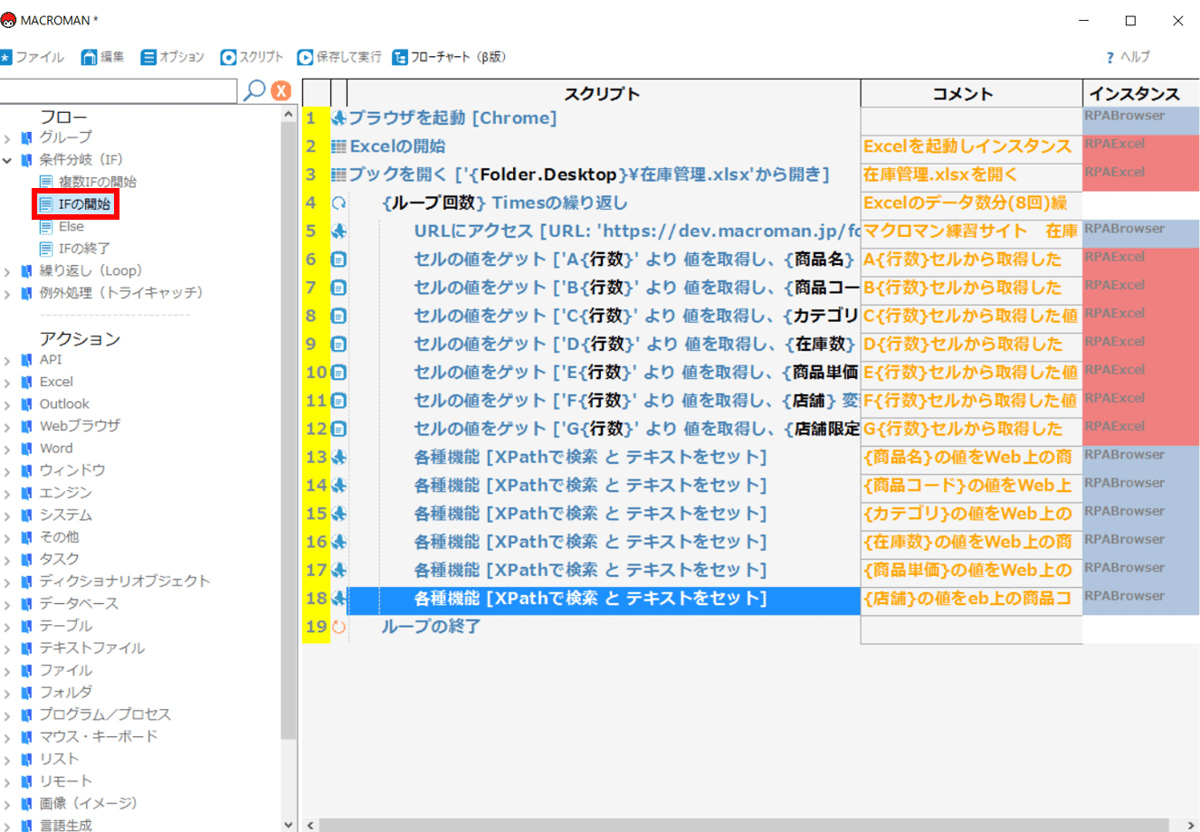Click the テキストファイル category book icon
This screenshot has width=1200, height=832.
[x=26, y=648]
